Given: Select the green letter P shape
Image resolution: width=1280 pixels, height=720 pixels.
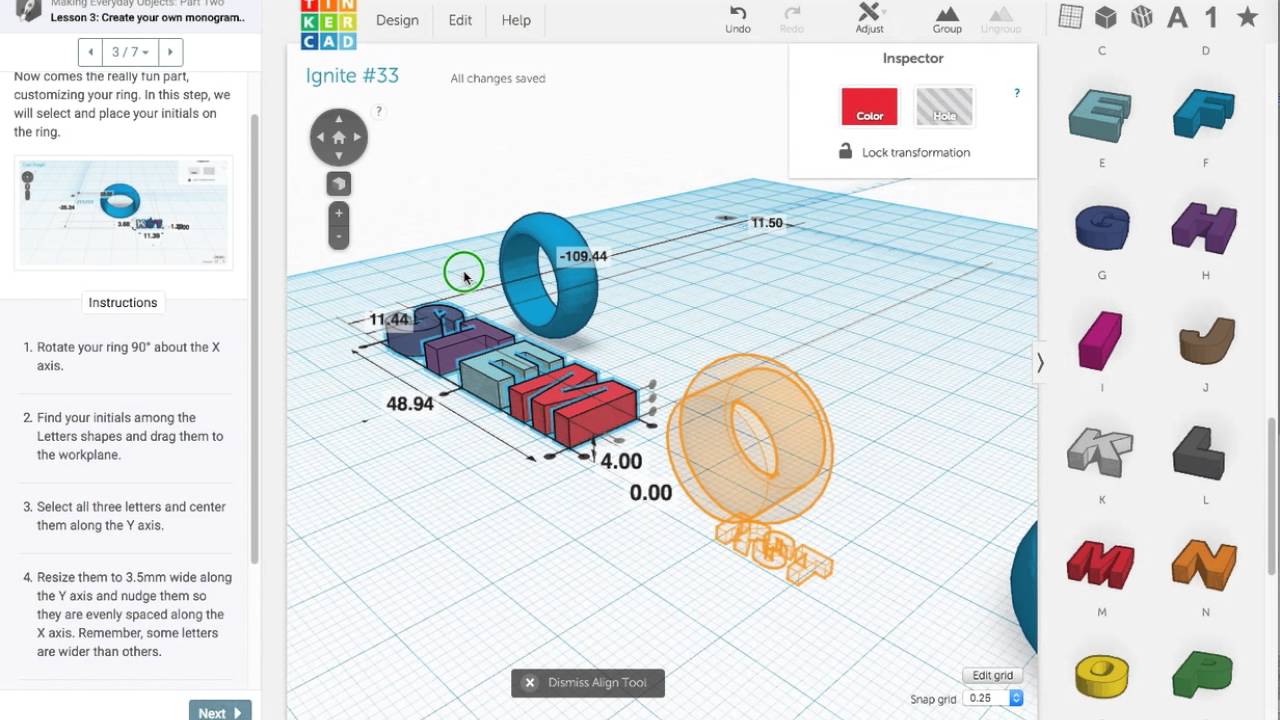Looking at the screenshot, I should coord(1204,675).
